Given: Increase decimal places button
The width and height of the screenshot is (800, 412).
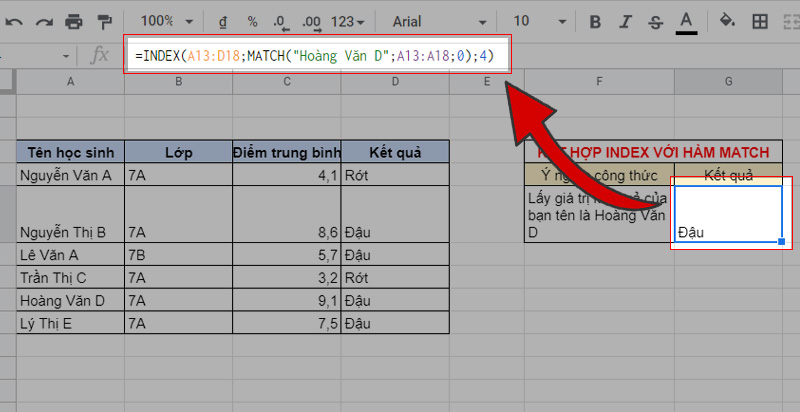Looking at the screenshot, I should (311, 20).
